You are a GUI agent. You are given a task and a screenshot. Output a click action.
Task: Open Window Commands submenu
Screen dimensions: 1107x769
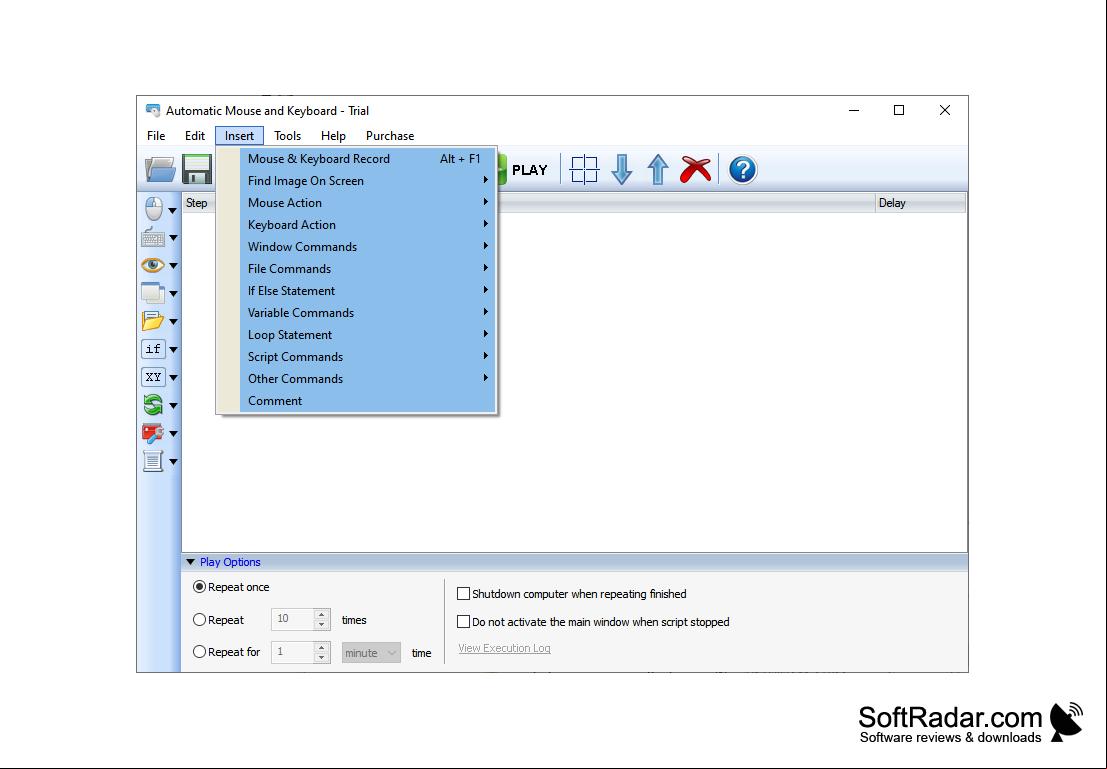click(x=367, y=246)
